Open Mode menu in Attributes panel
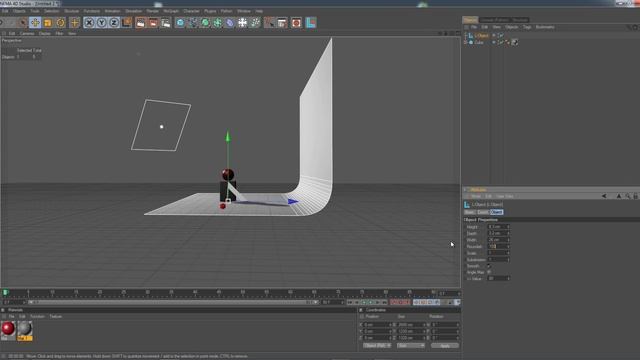 [476, 196]
